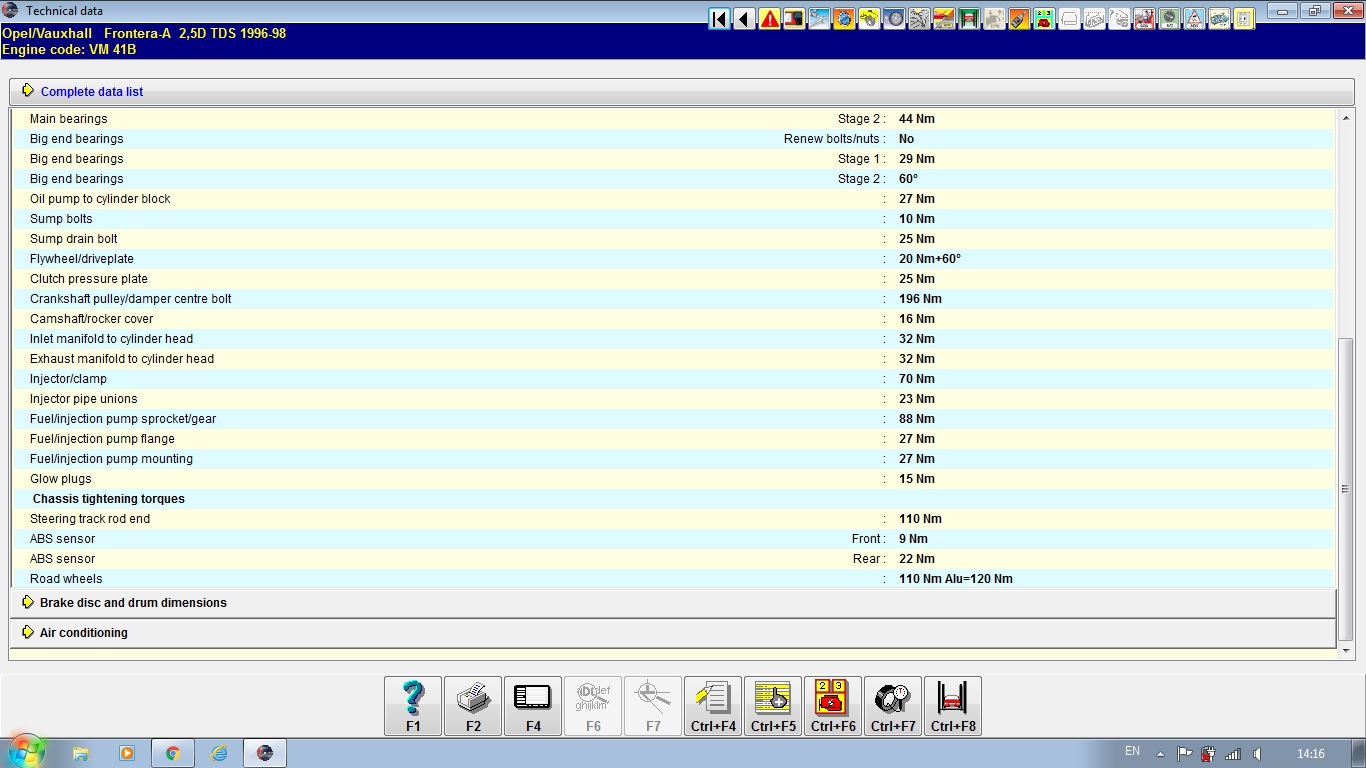The image size is (1366, 768).
Task: Open the Ctrl+F4 notes editing button
Action: 713,706
